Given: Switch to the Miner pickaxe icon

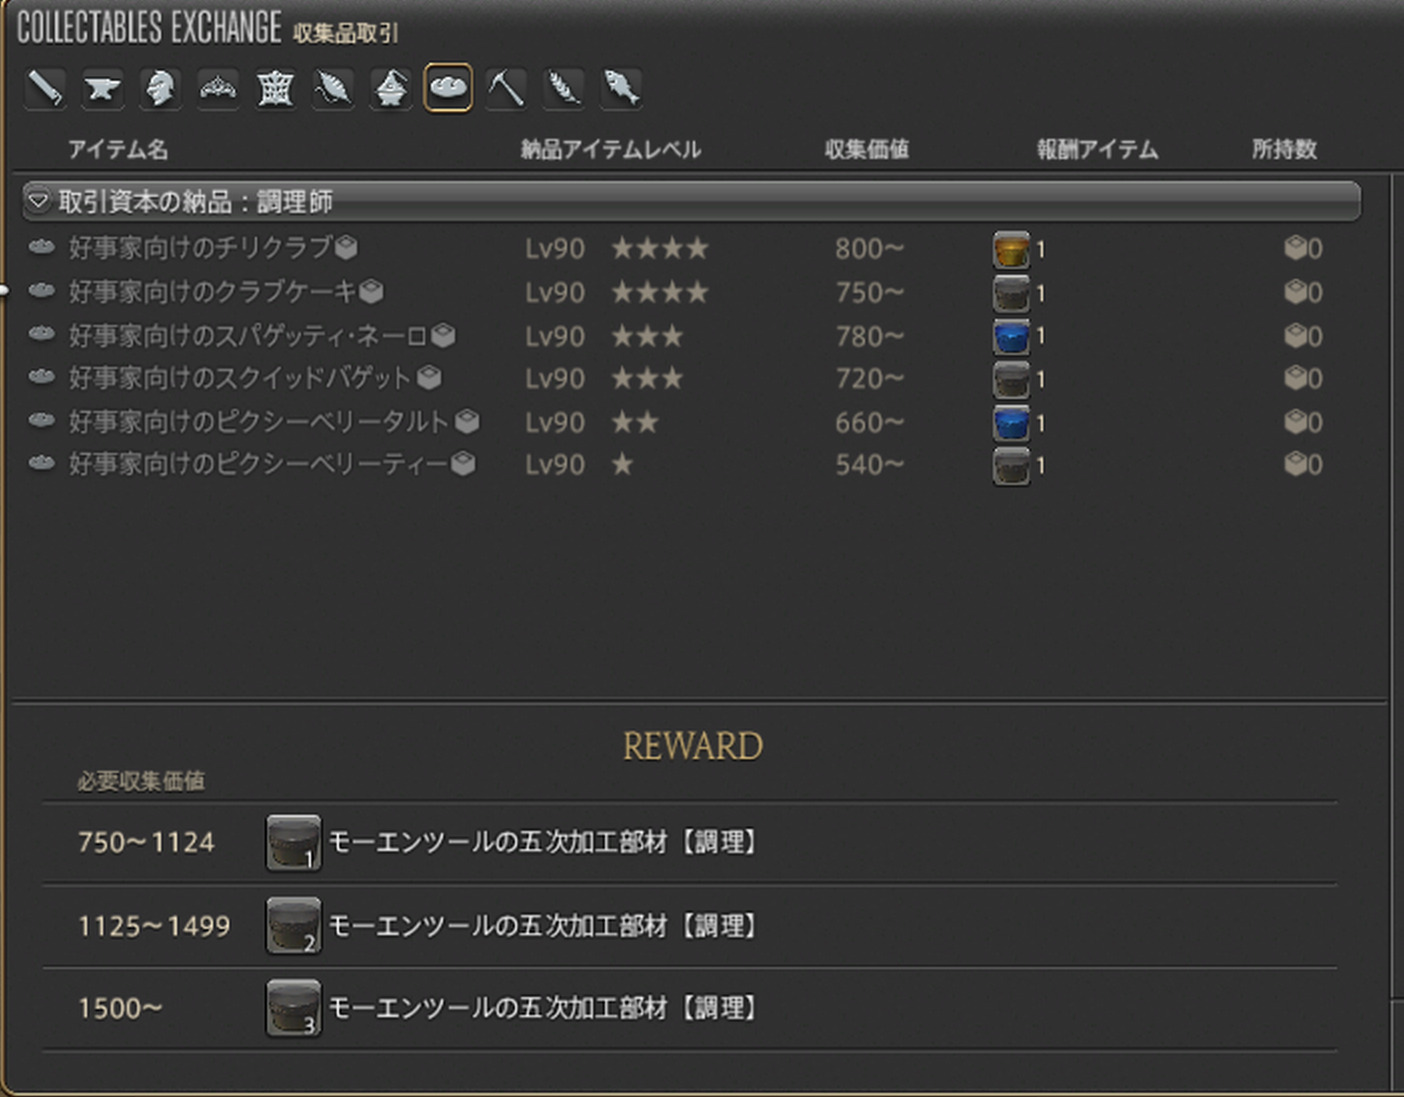Looking at the screenshot, I should click(506, 88).
